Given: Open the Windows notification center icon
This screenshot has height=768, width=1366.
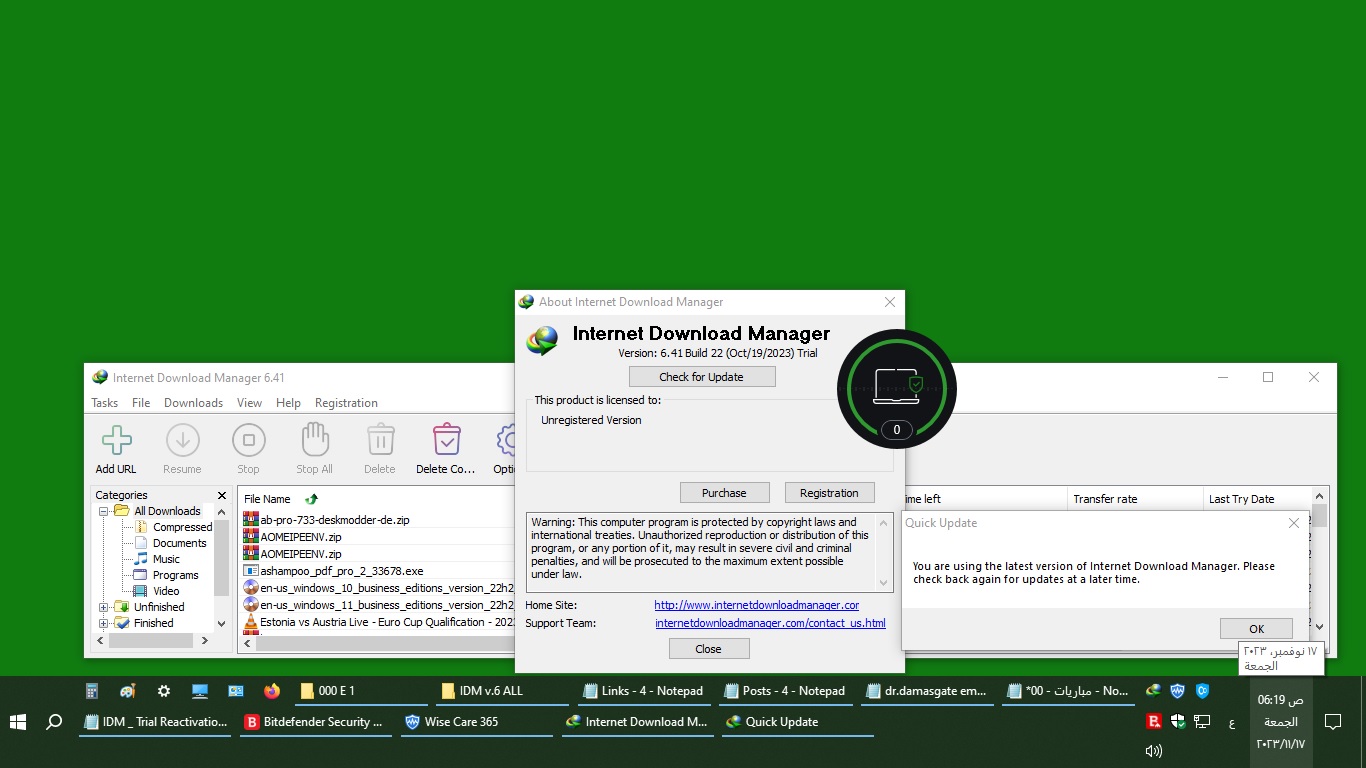Looking at the screenshot, I should [x=1332, y=722].
